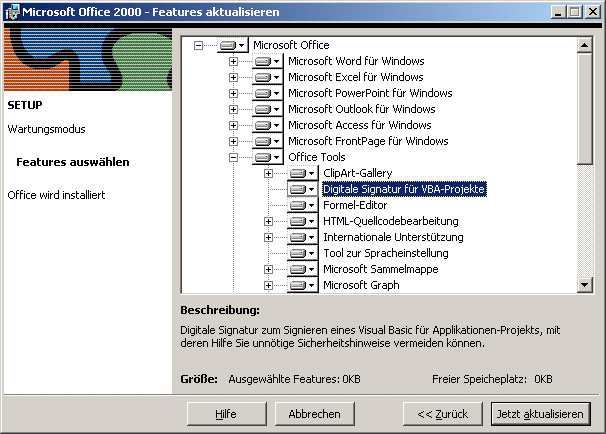Select Office Tools label
This screenshot has width=606, height=434.
tap(317, 157)
